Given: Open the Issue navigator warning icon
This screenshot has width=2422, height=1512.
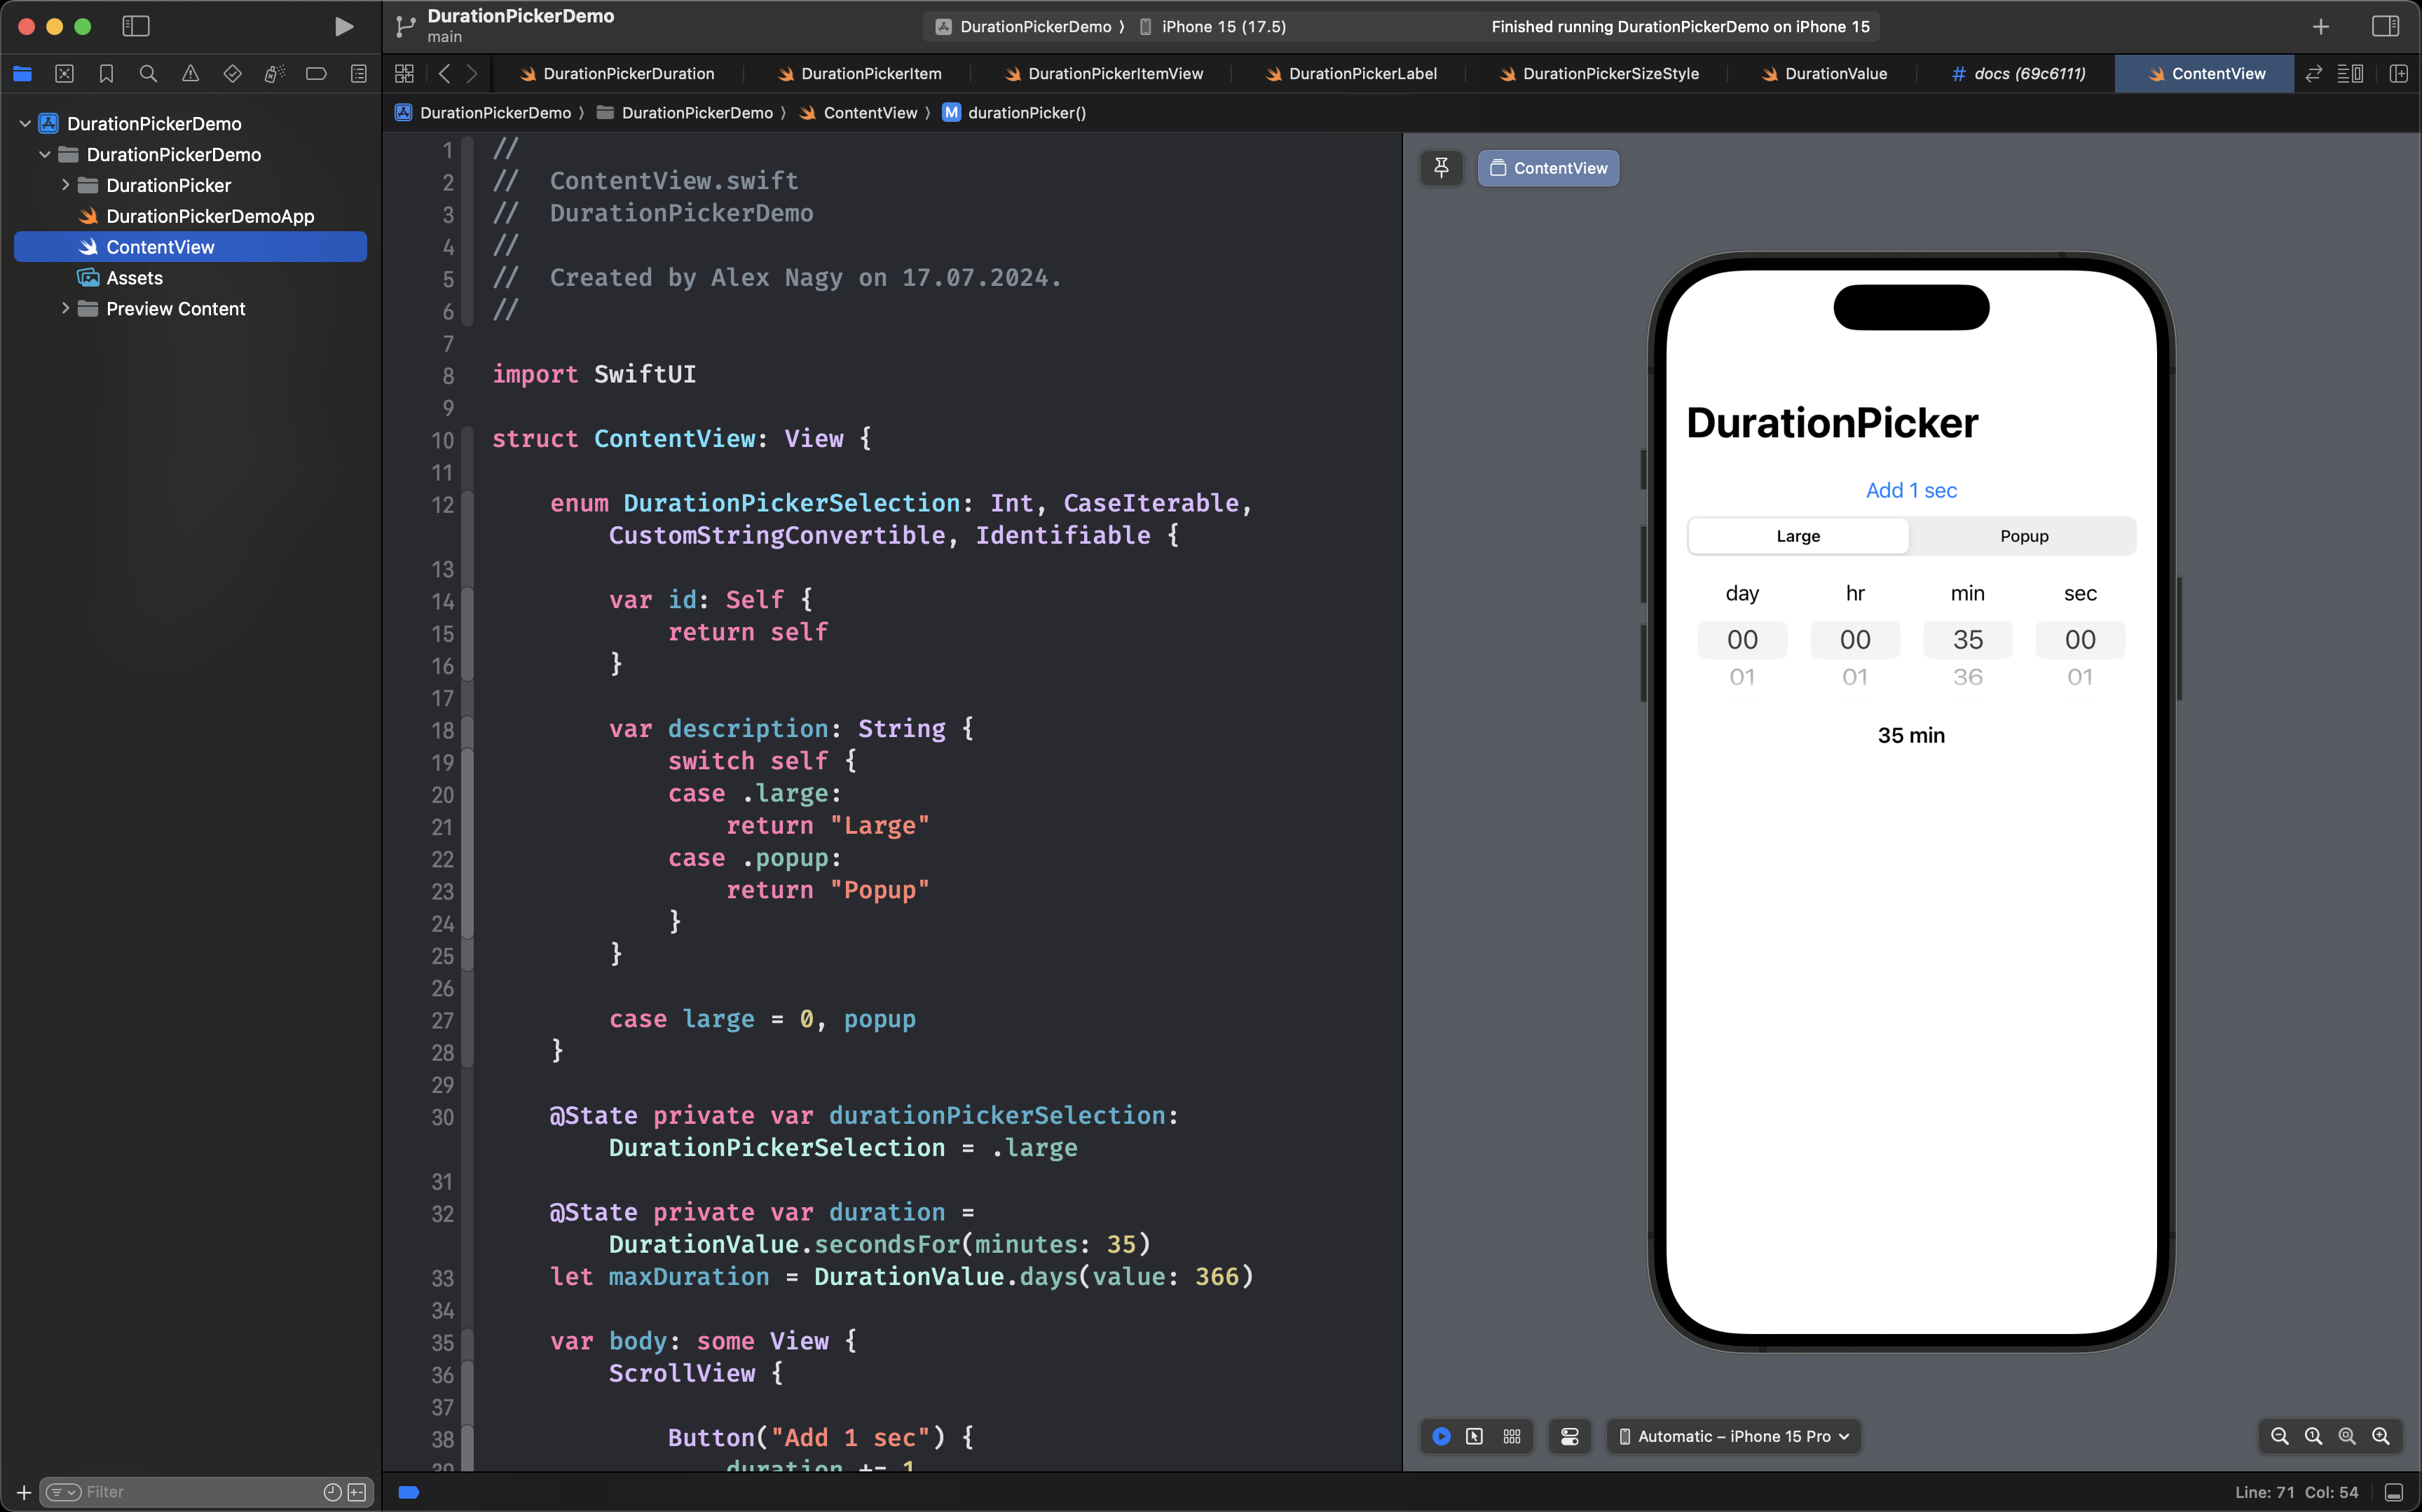Looking at the screenshot, I should [x=190, y=74].
